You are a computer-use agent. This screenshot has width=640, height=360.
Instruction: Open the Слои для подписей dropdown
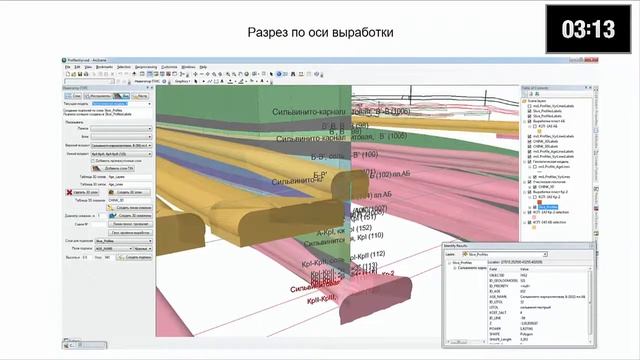(124, 241)
